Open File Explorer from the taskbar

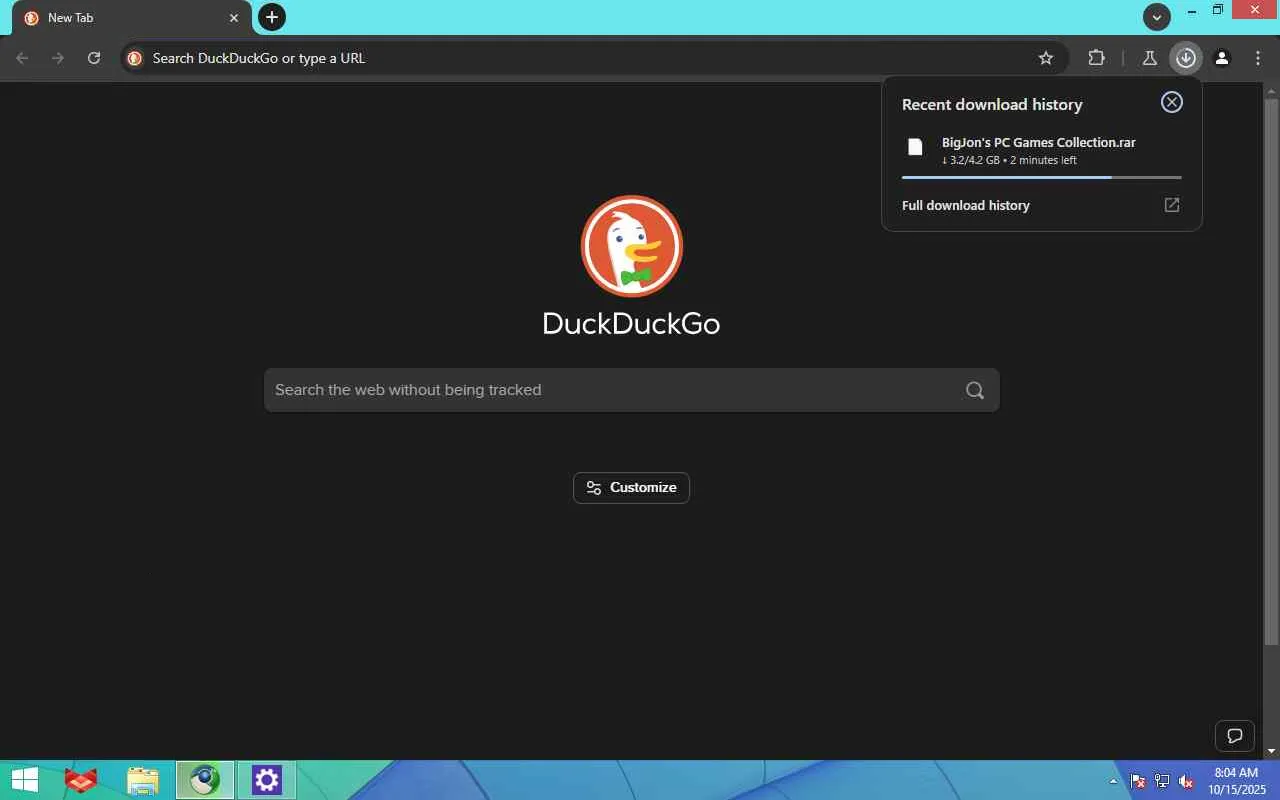coord(143,780)
